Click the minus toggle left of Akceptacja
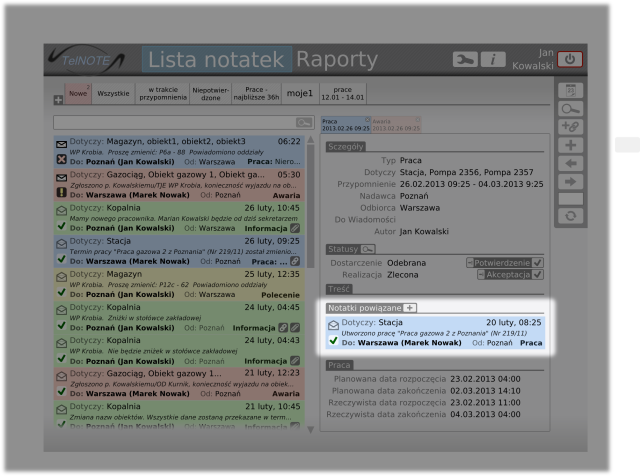The image size is (640, 476). (481, 275)
